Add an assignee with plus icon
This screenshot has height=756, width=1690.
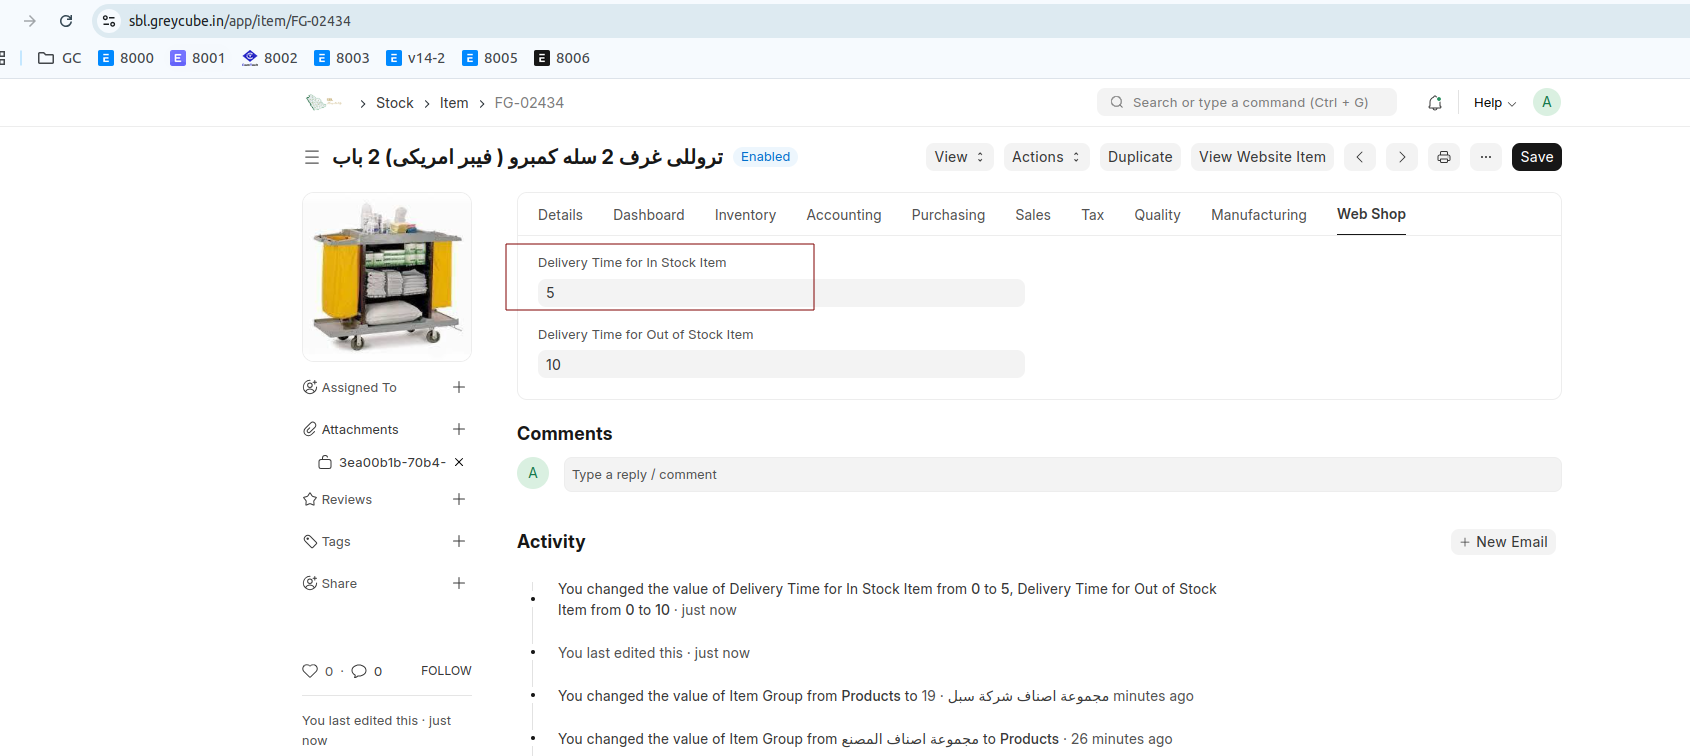459,387
